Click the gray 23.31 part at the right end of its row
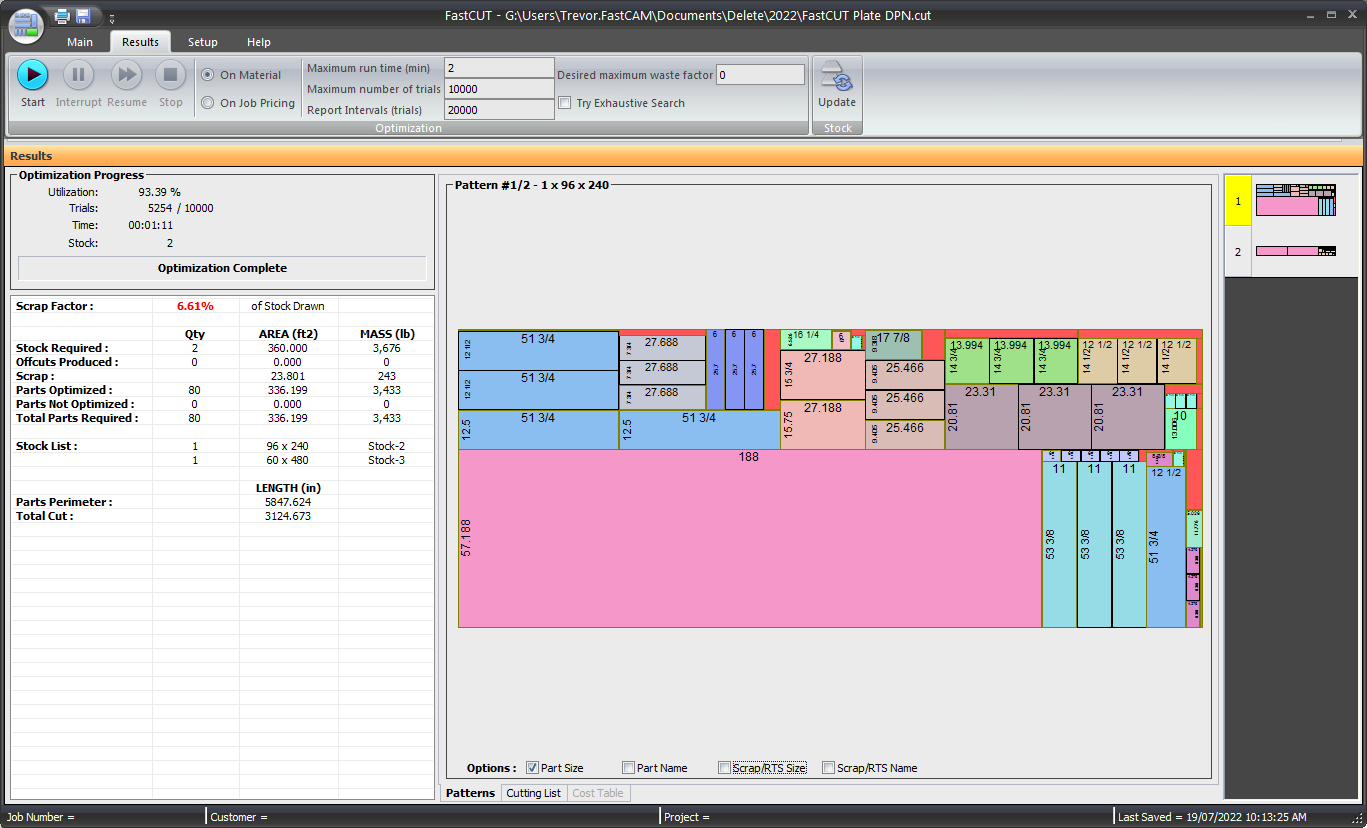The image size is (1367, 828). coord(1127,417)
